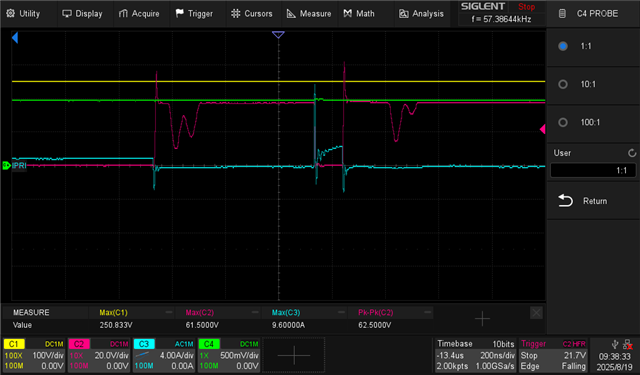
Task: Collapse the Max(C1) measurement column
Action: pyautogui.click(x=169, y=312)
